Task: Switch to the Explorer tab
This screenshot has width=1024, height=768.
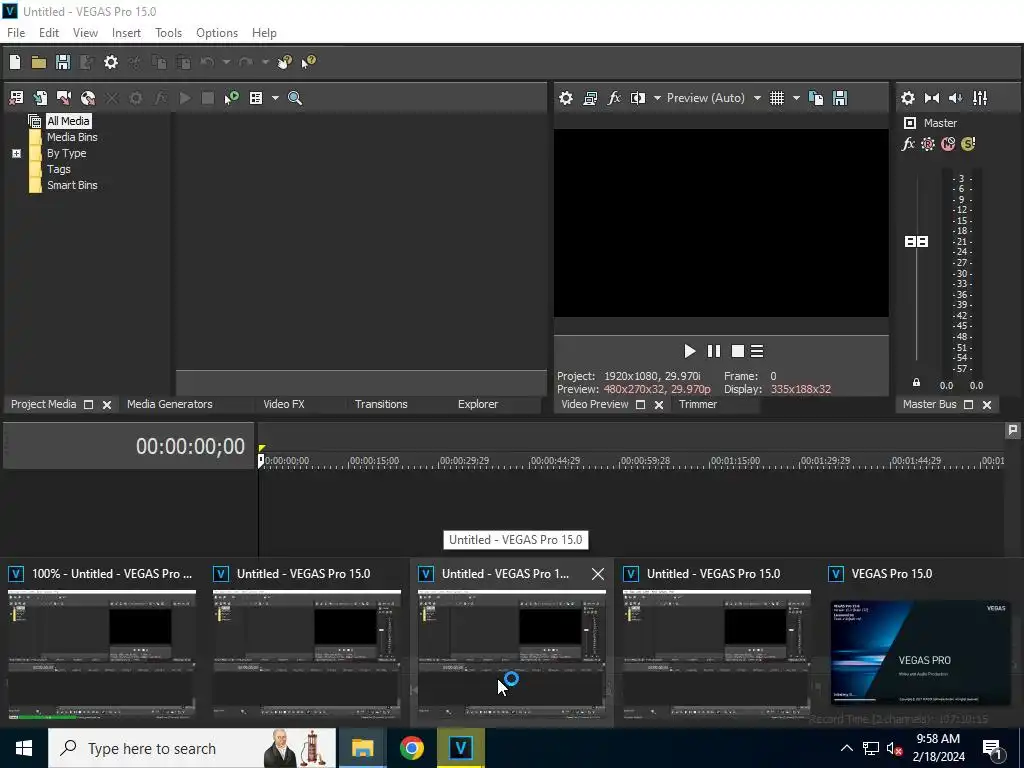Action: pyautogui.click(x=478, y=404)
